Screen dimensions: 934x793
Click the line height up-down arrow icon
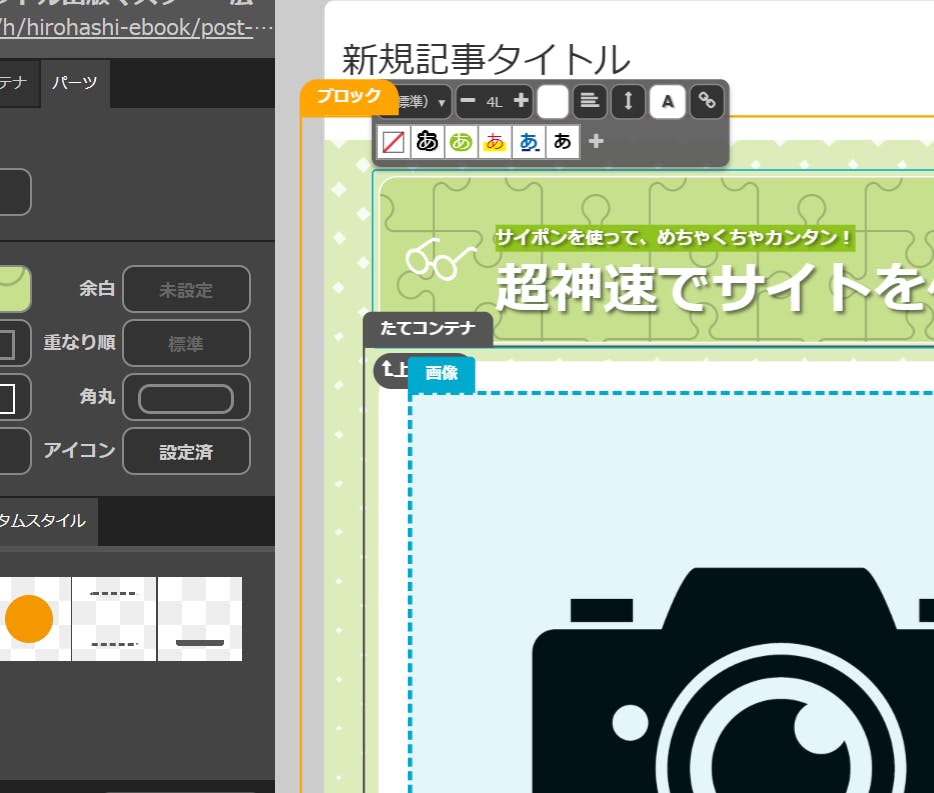point(628,101)
